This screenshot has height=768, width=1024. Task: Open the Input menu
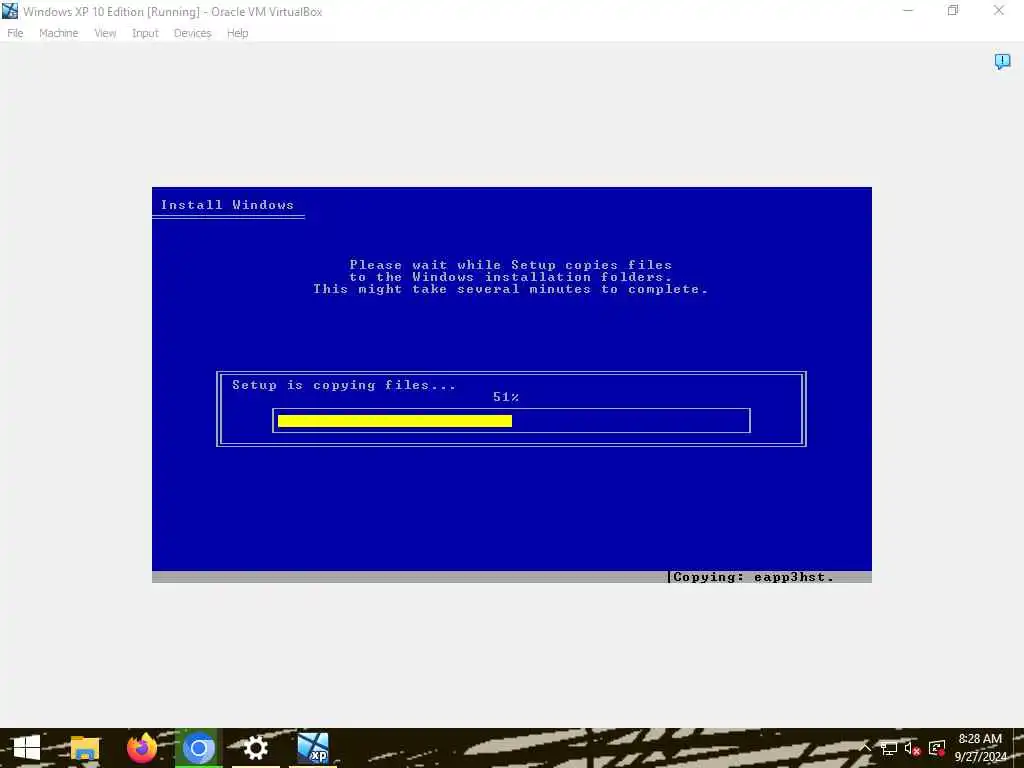(x=145, y=33)
